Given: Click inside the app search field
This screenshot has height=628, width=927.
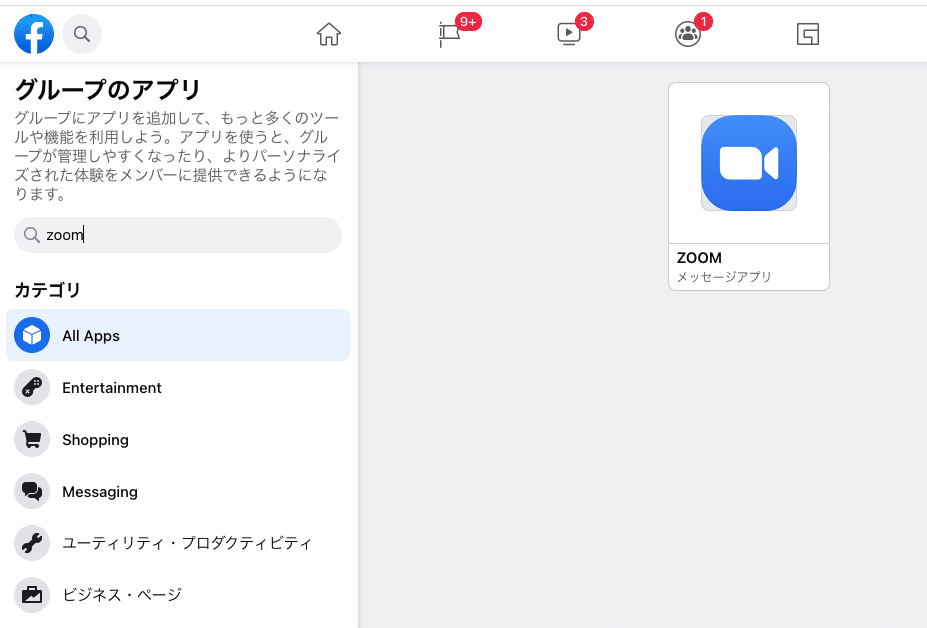Looking at the screenshot, I should 177,234.
